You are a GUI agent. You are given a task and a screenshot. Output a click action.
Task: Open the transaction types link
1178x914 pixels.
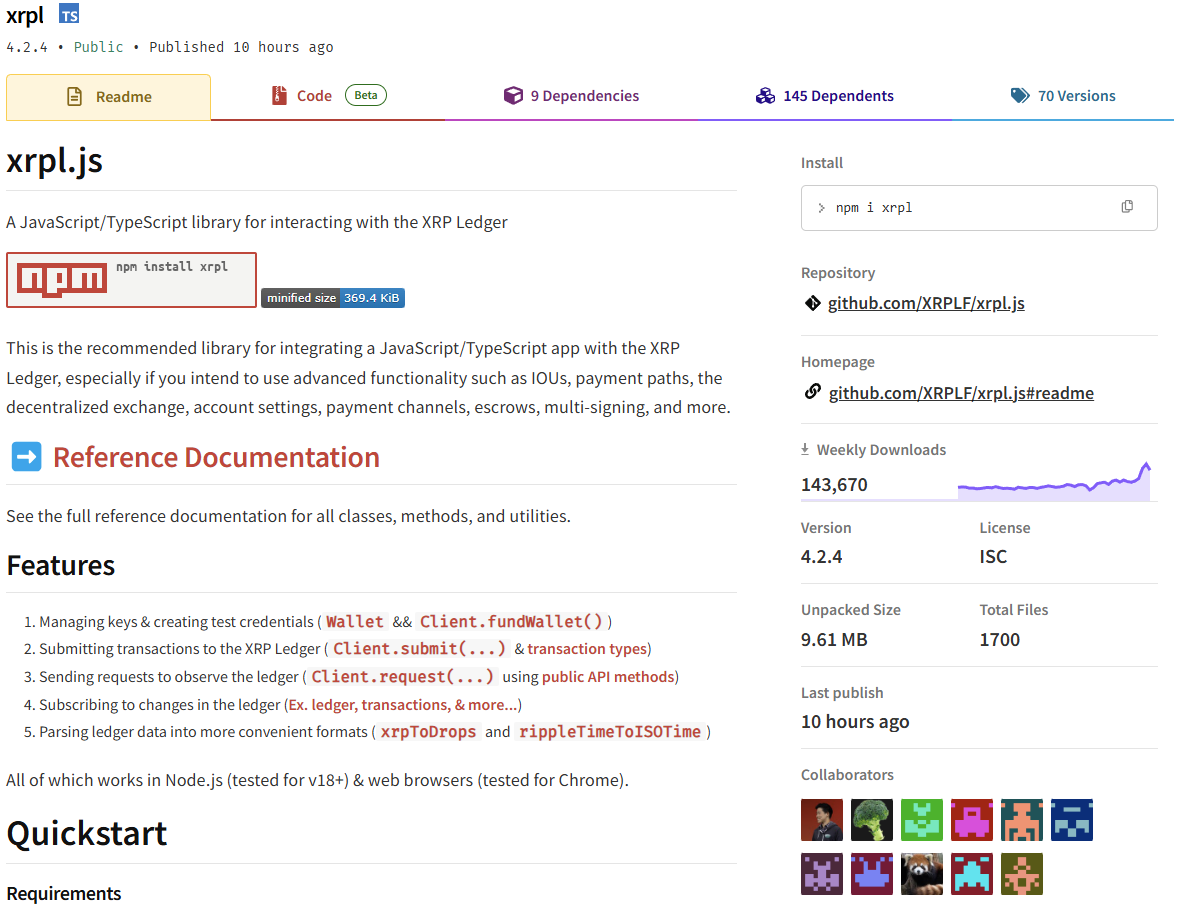[588, 649]
